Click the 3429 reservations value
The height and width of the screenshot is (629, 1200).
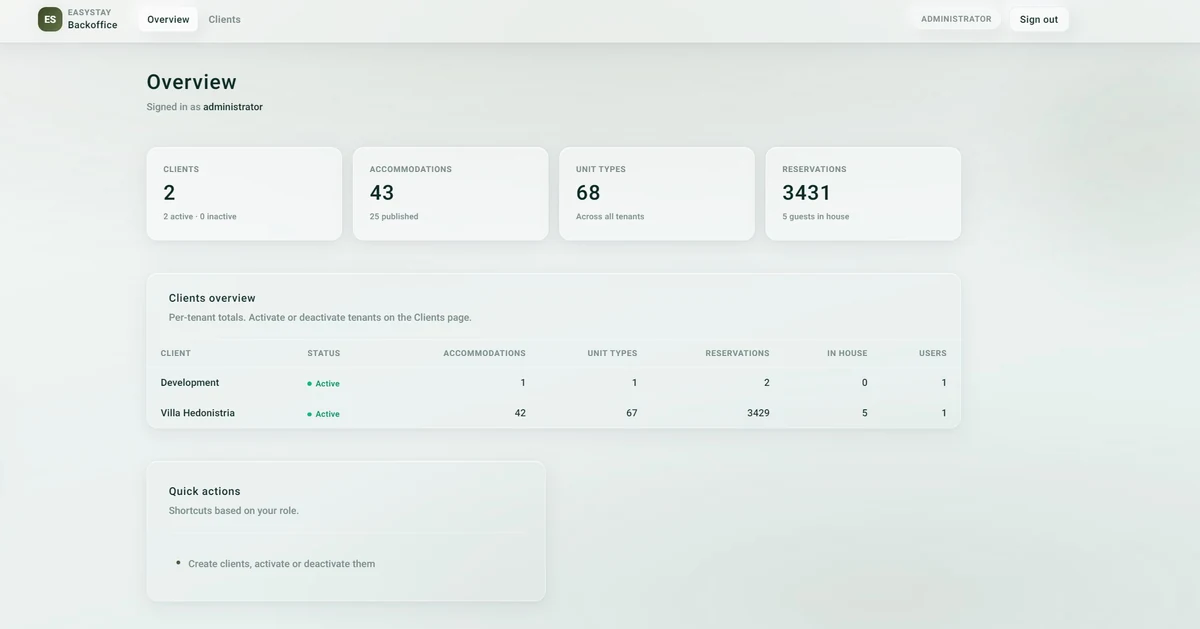pyautogui.click(x=758, y=413)
